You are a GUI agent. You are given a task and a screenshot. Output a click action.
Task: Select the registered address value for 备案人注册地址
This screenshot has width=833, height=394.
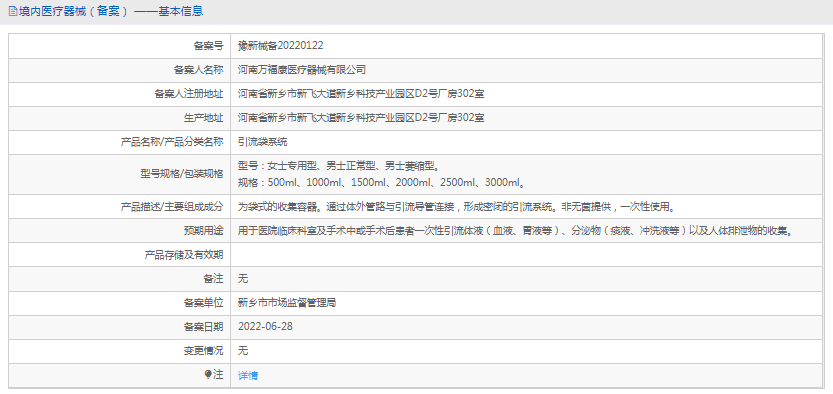[x=361, y=94]
